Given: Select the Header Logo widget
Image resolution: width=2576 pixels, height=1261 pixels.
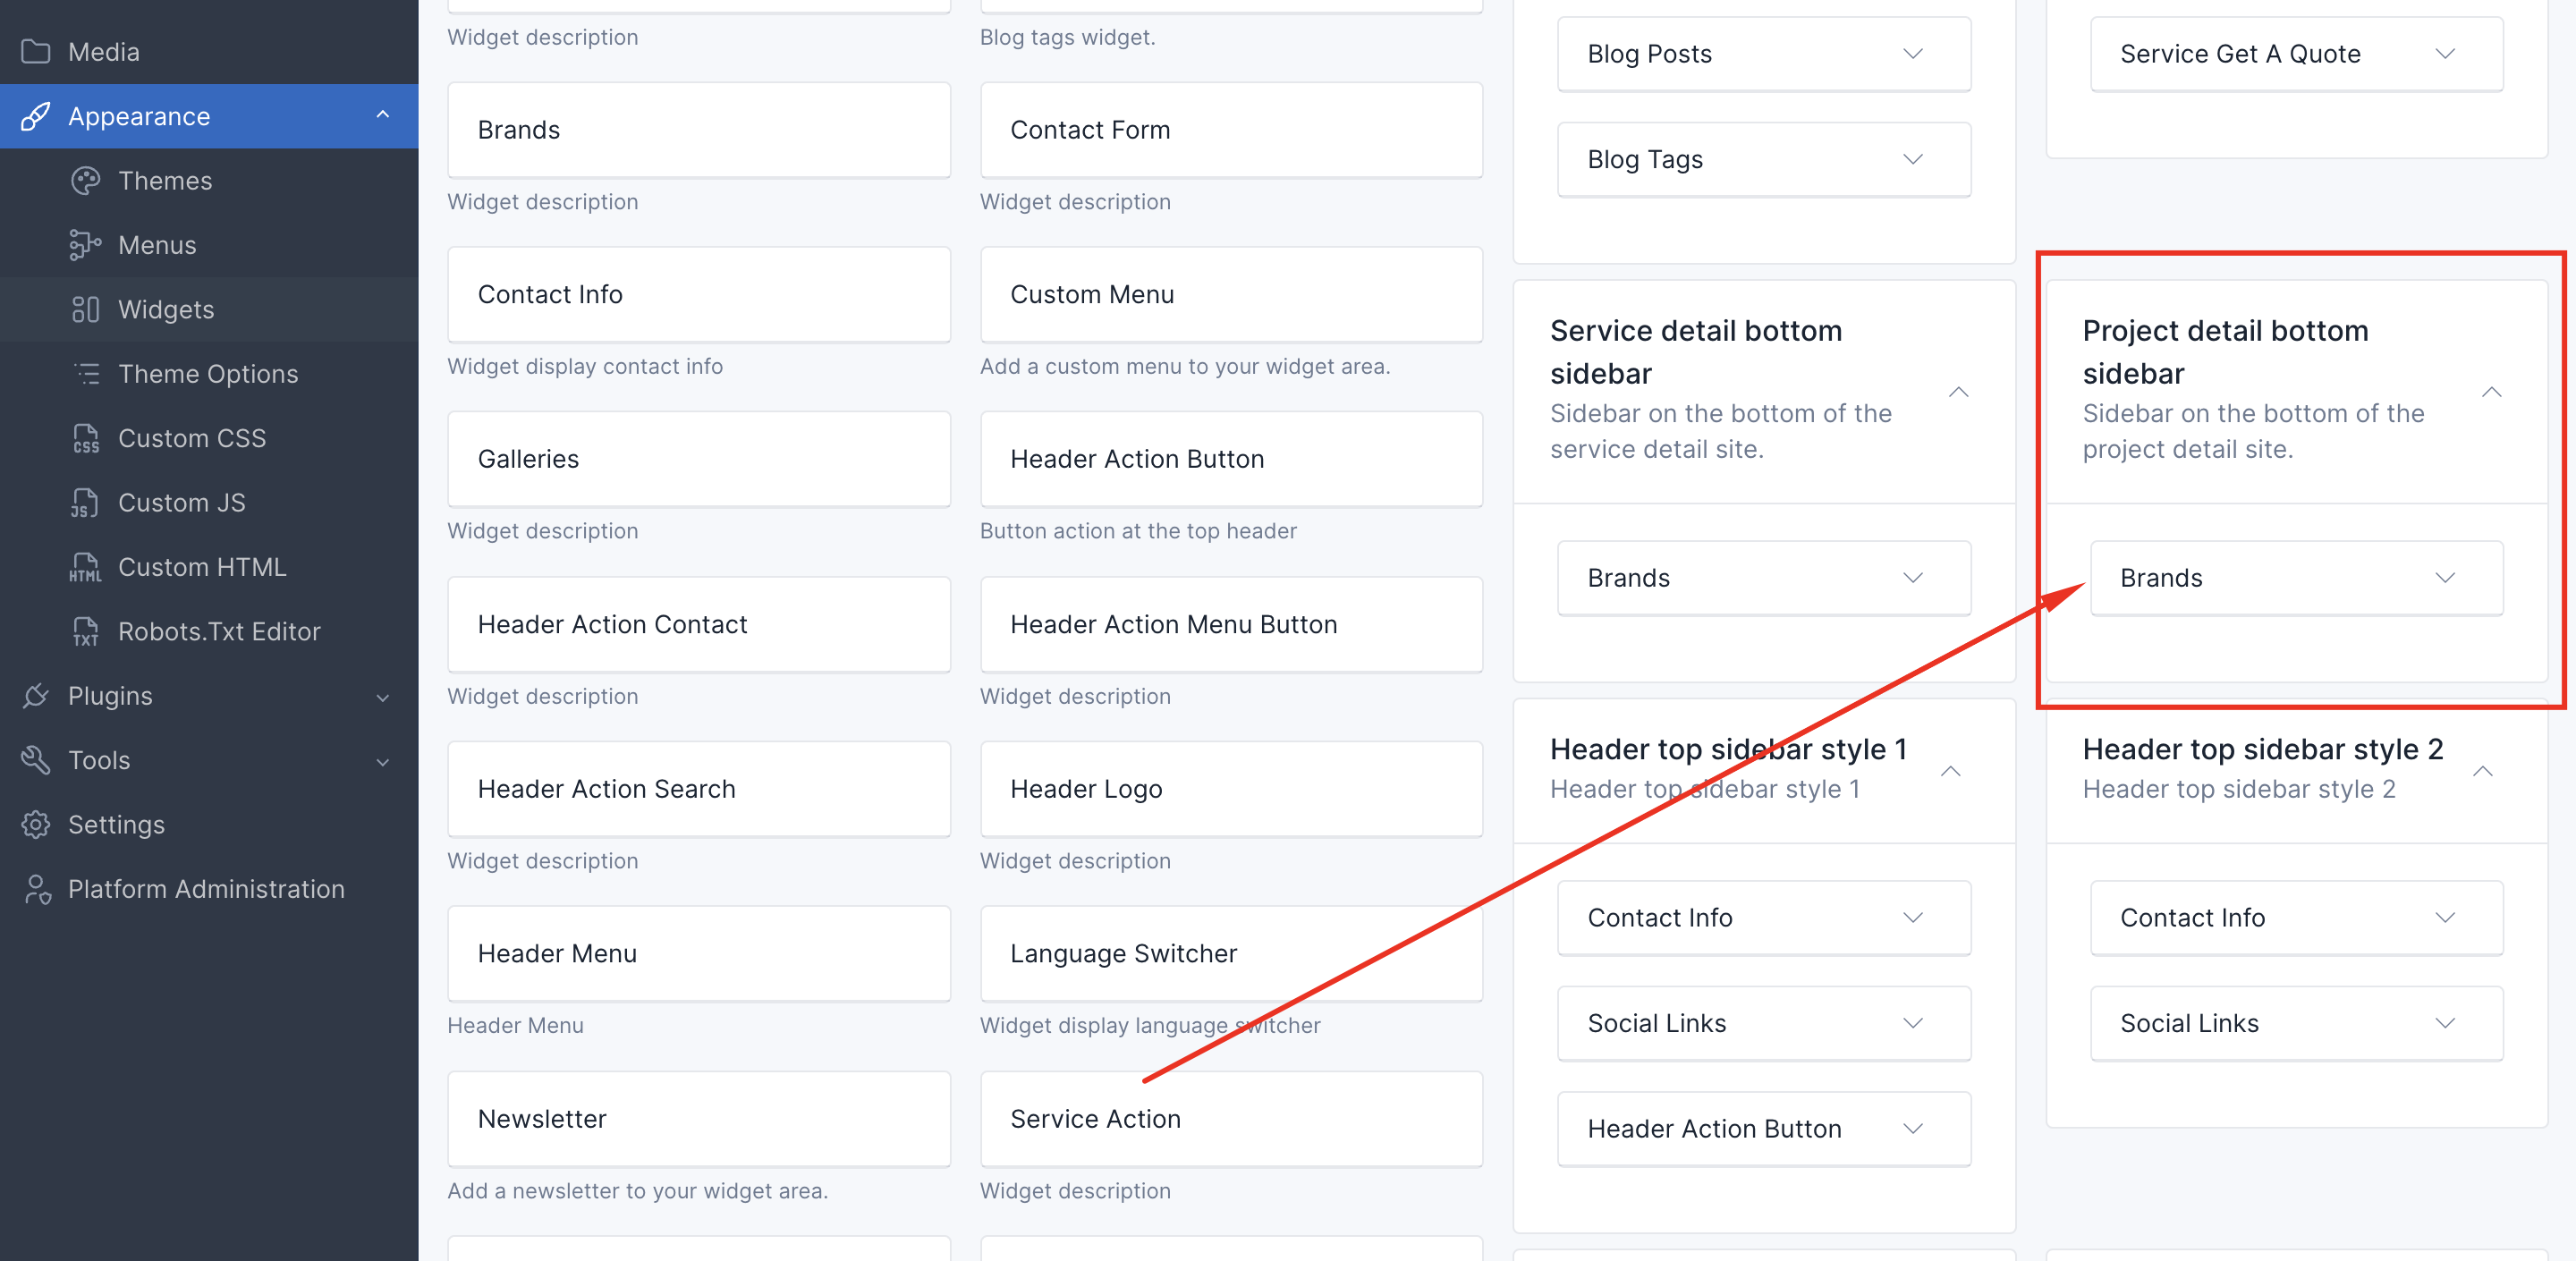Looking at the screenshot, I should [1231, 789].
